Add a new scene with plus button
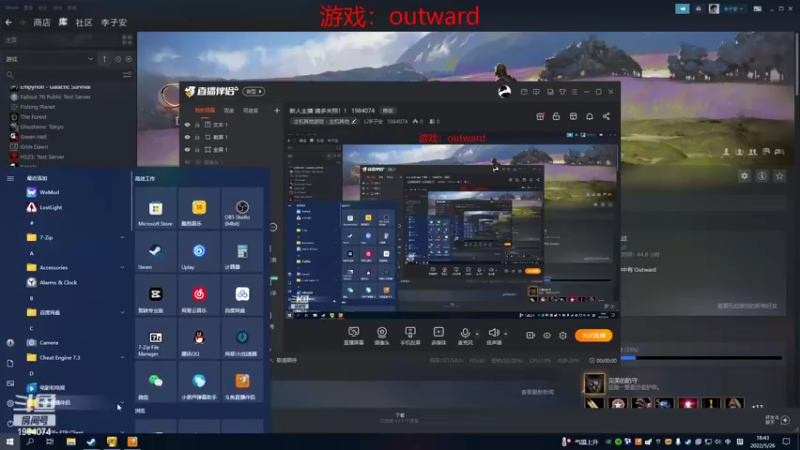800x450 pixels. click(x=277, y=110)
